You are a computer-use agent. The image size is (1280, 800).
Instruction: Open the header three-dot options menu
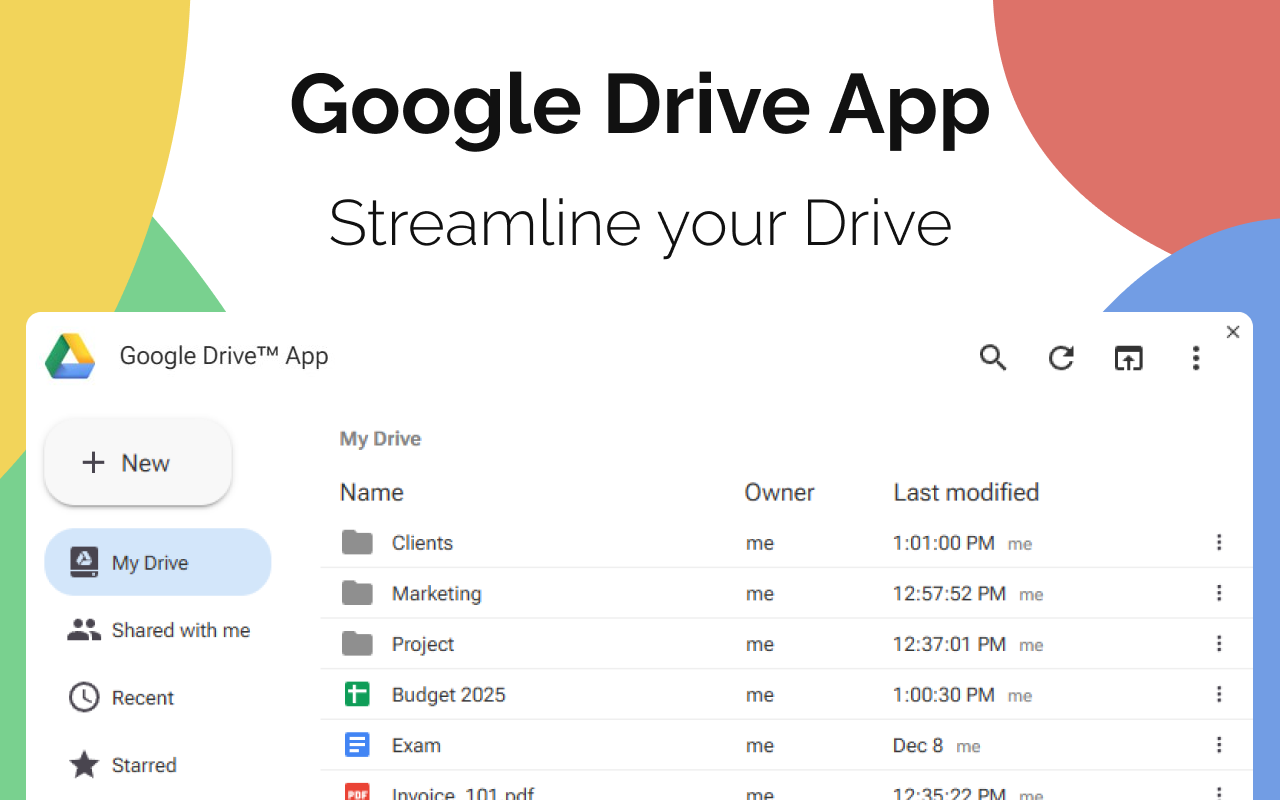click(1196, 358)
